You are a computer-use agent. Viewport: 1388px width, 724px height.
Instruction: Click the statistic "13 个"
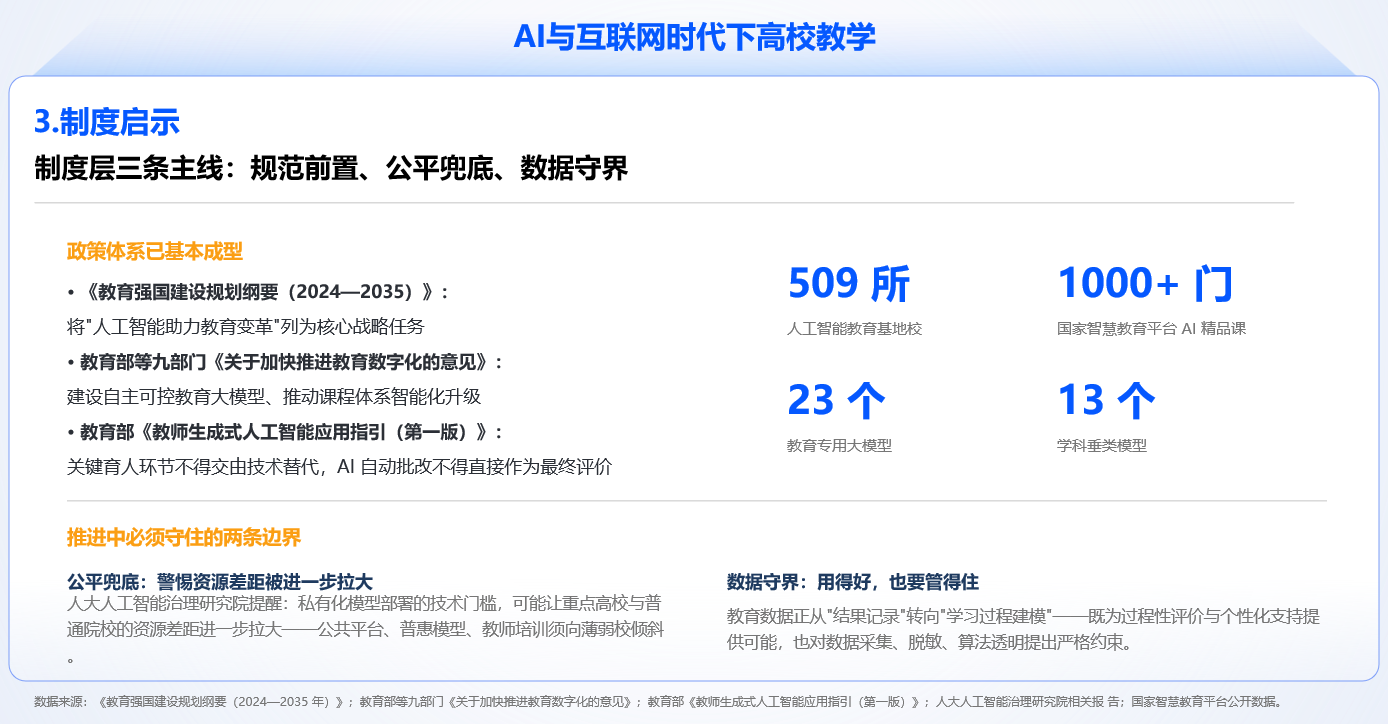tap(1107, 400)
